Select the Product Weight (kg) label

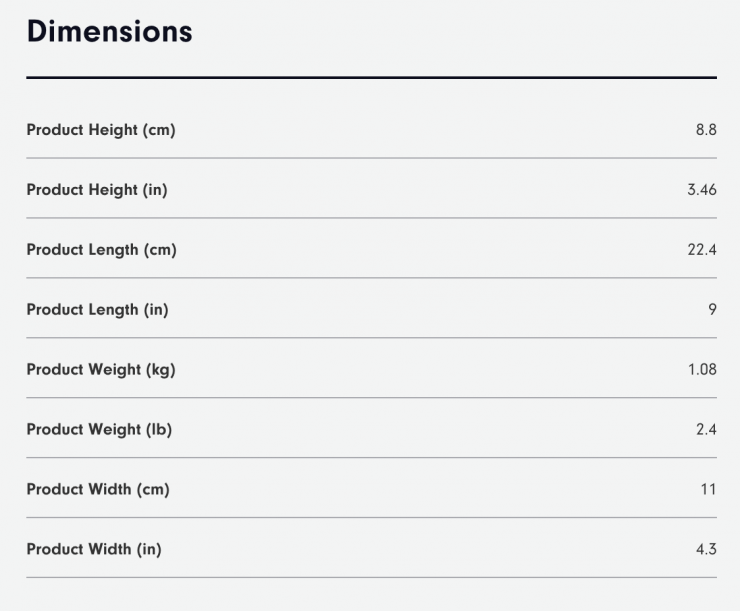coord(100,370)
